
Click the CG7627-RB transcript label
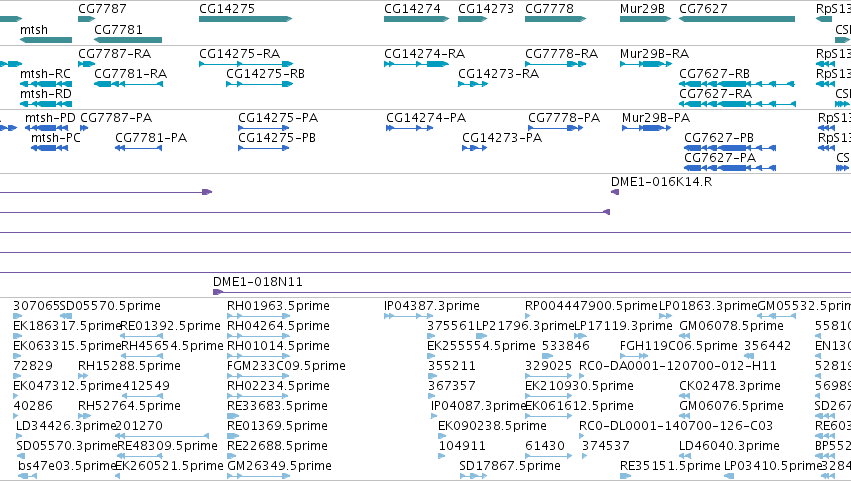coord(714,74)
